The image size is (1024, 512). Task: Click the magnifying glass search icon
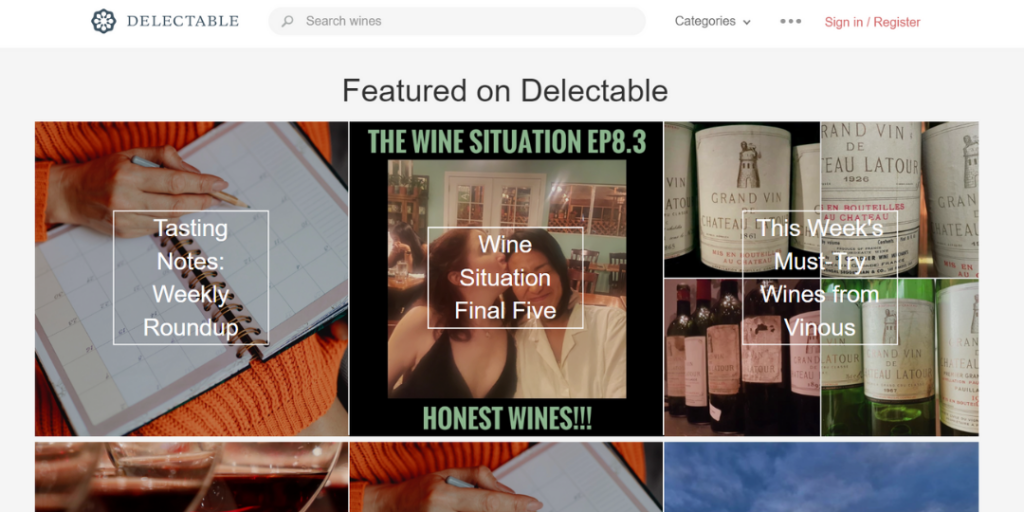(x=287, y=22)
